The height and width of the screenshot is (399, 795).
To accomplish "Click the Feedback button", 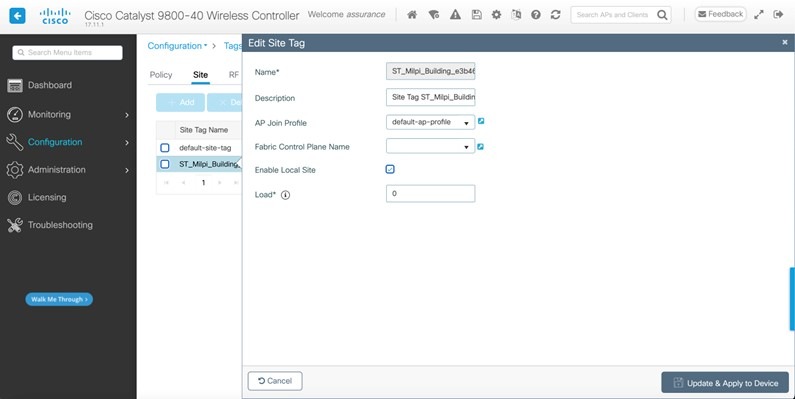I will [x=720, y=14].
